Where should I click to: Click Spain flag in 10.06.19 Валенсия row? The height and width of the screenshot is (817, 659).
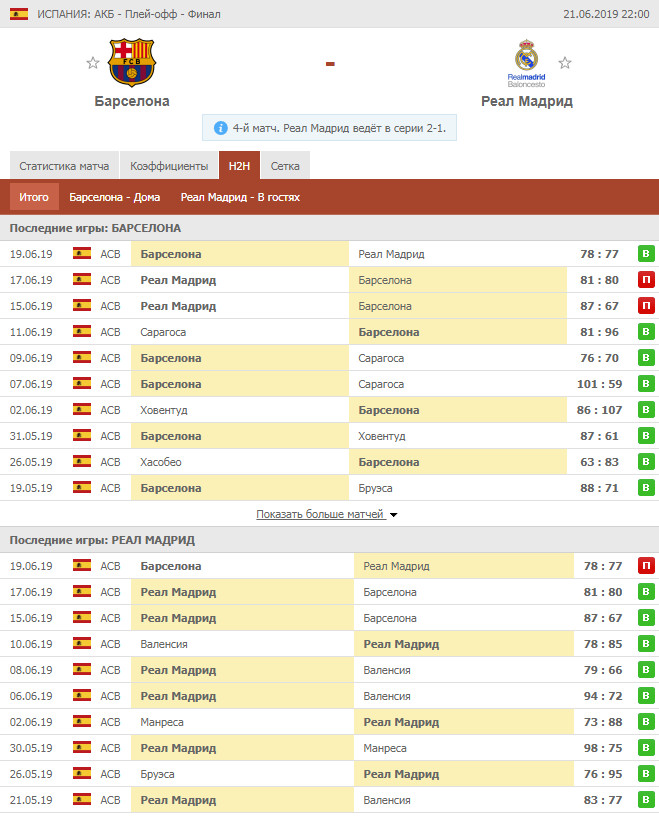point(82,643)
